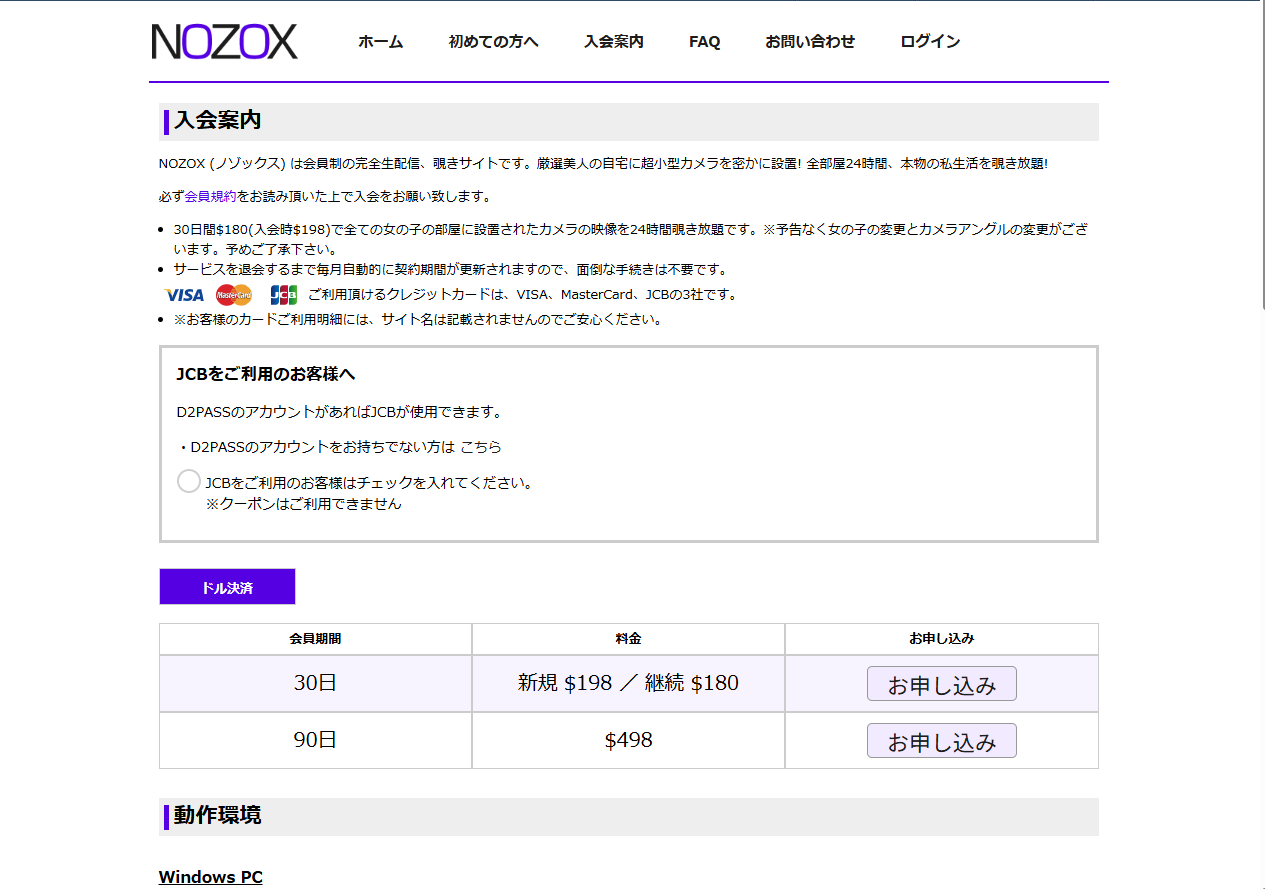Click the NOZOX logo
The width and height of the screenshot is (1265, 889).
pyautogui.click(x=225, y=42)
